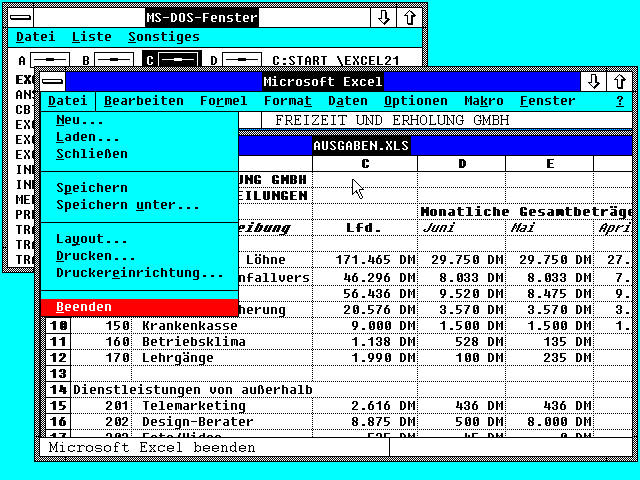Click the Lfd. heading cell
640x480 pixels.
[365, 227]
